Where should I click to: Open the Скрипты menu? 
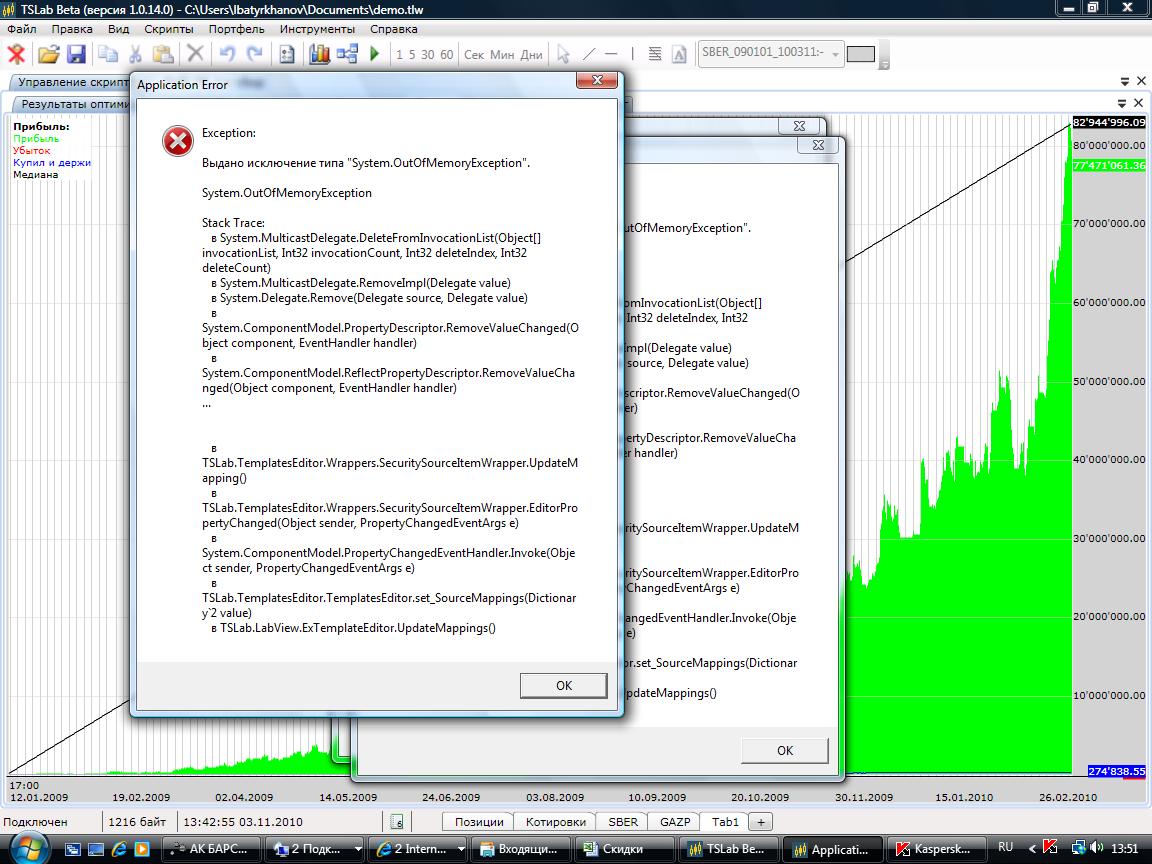[168, 29]
